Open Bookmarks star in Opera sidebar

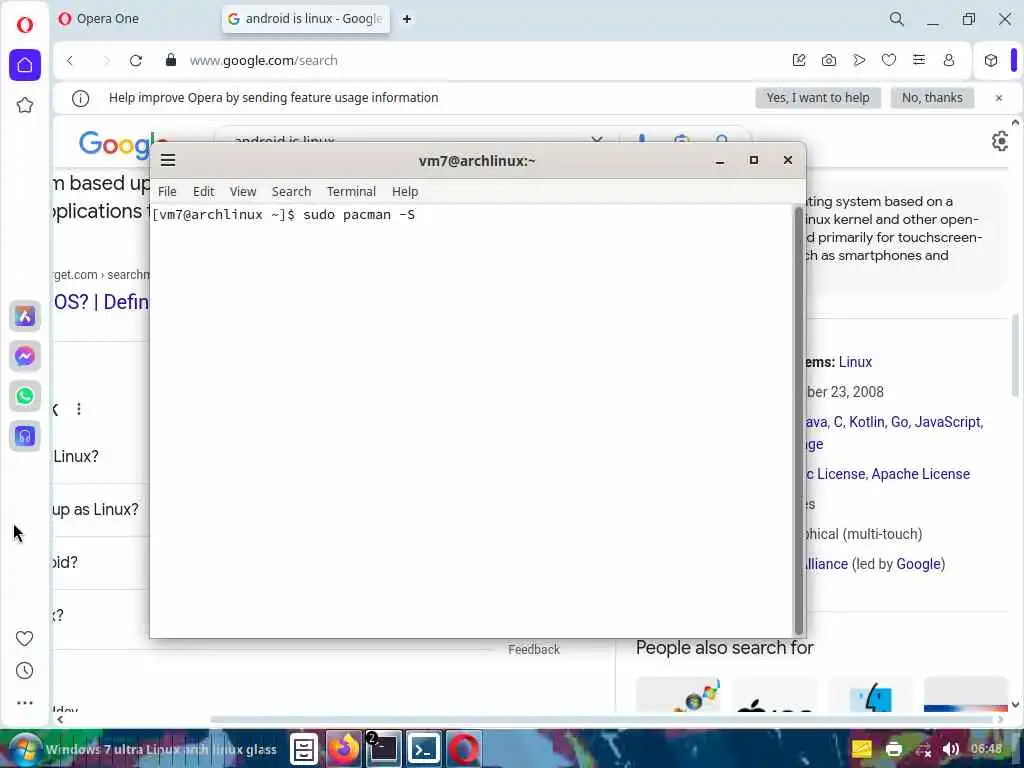(x=25, y=105)
